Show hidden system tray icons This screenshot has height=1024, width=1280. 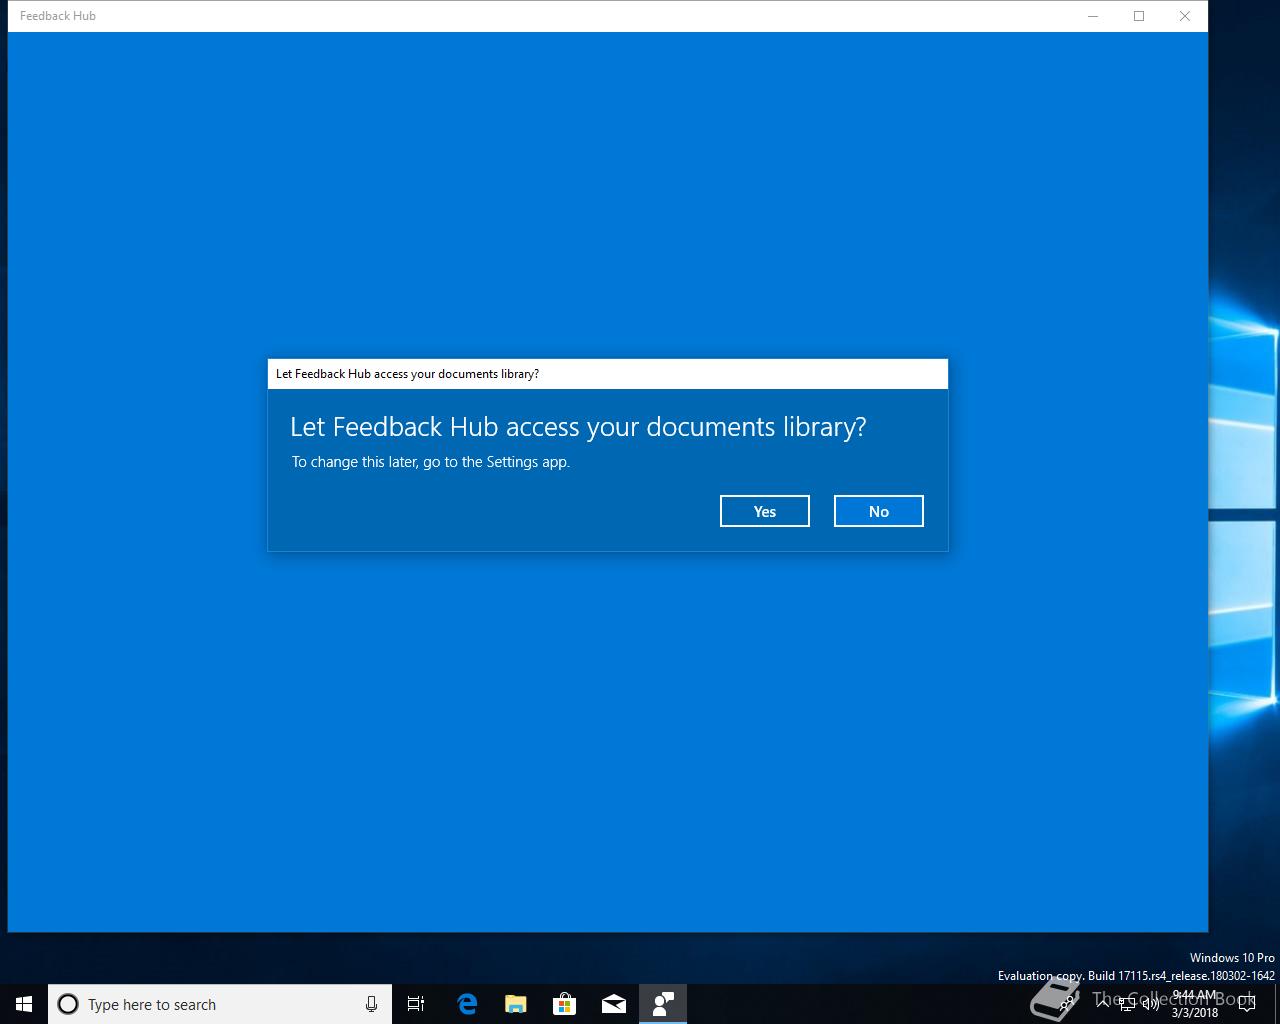[1103, 1004]
